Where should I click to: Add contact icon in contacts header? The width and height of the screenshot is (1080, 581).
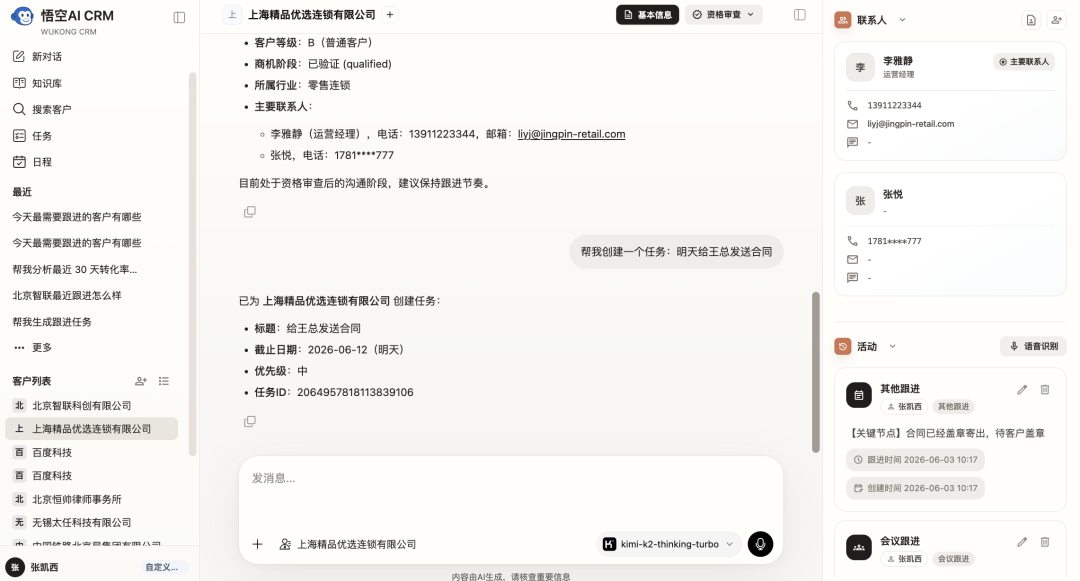[1056, 20]
